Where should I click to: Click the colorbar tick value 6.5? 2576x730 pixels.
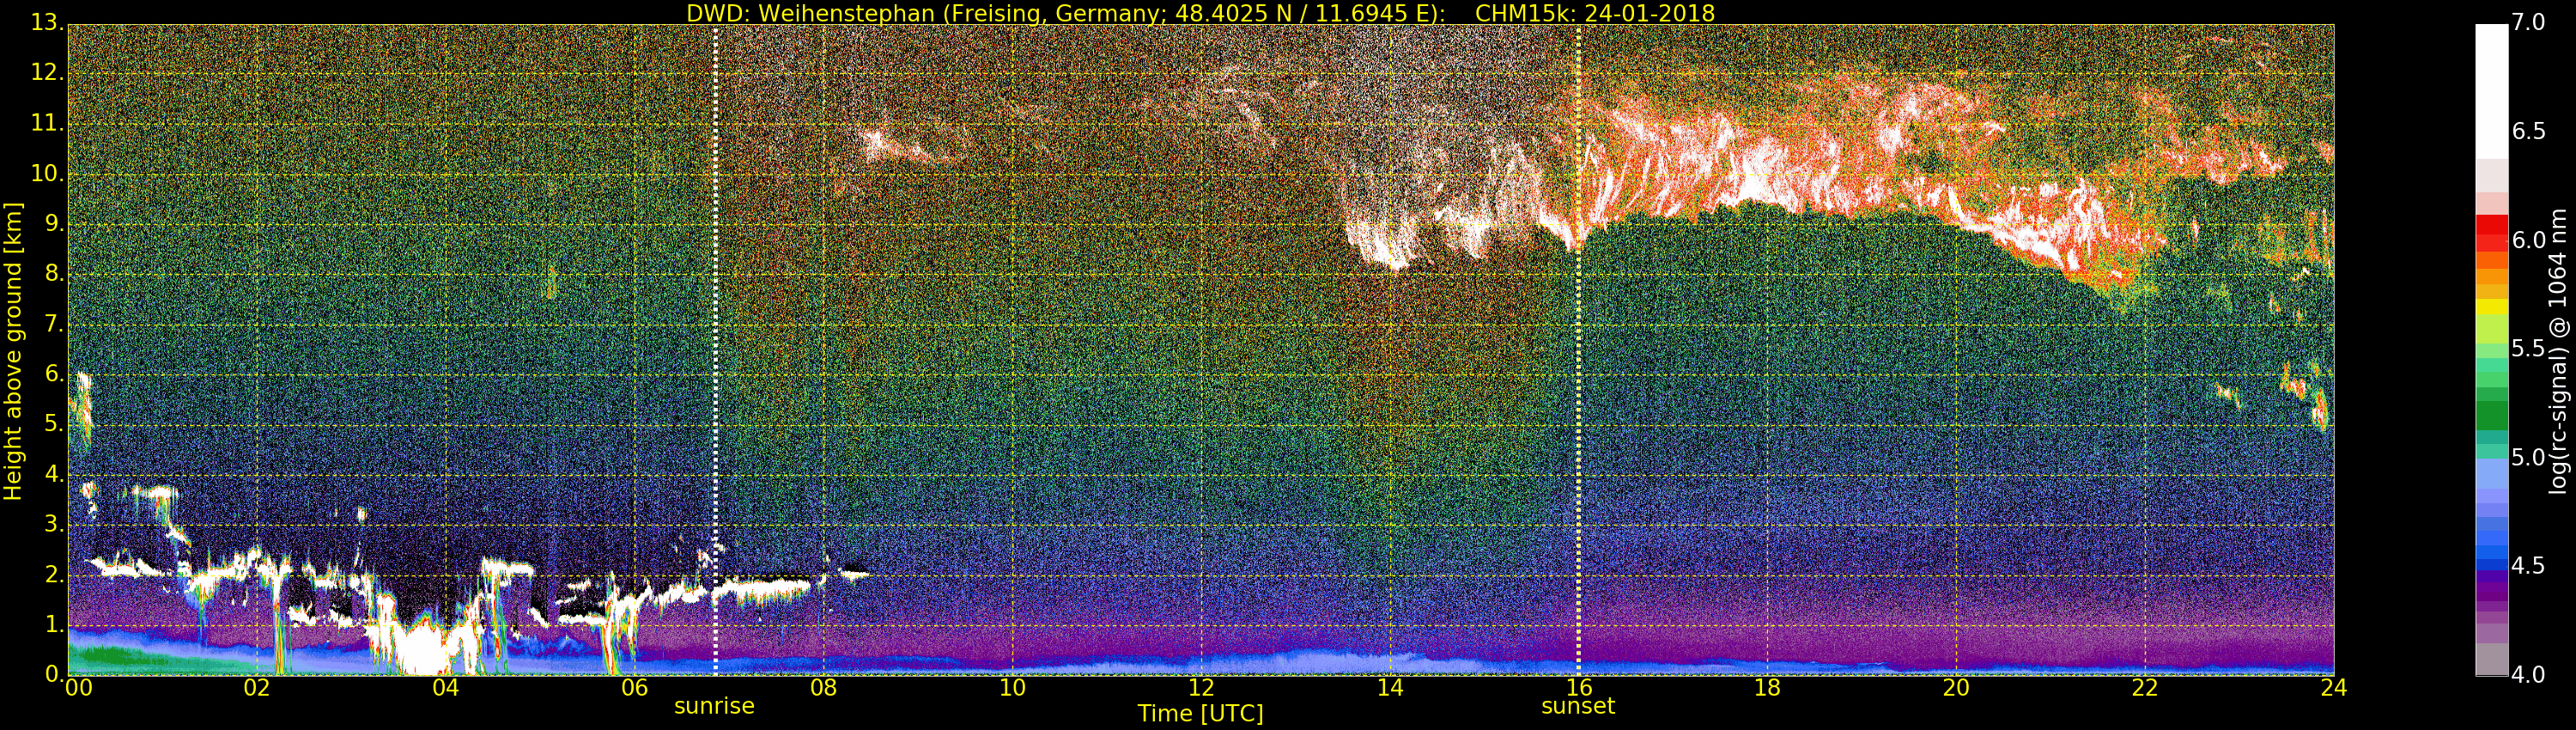tap(2530, 131)
